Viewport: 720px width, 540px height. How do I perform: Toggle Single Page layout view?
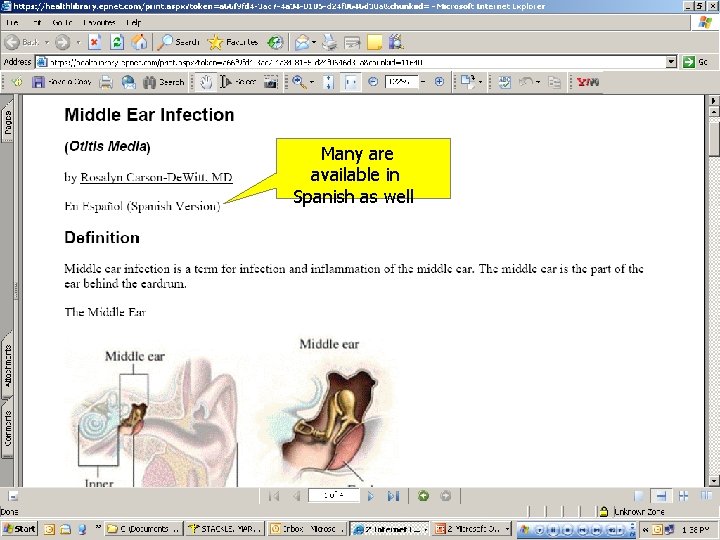(x=639, y=496)
